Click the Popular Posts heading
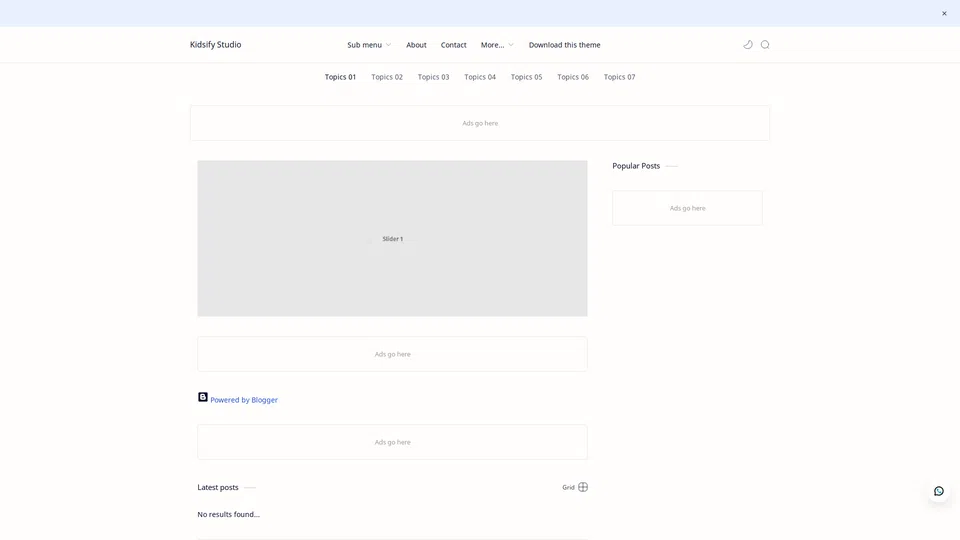960x540 pixels. point(636,166)
